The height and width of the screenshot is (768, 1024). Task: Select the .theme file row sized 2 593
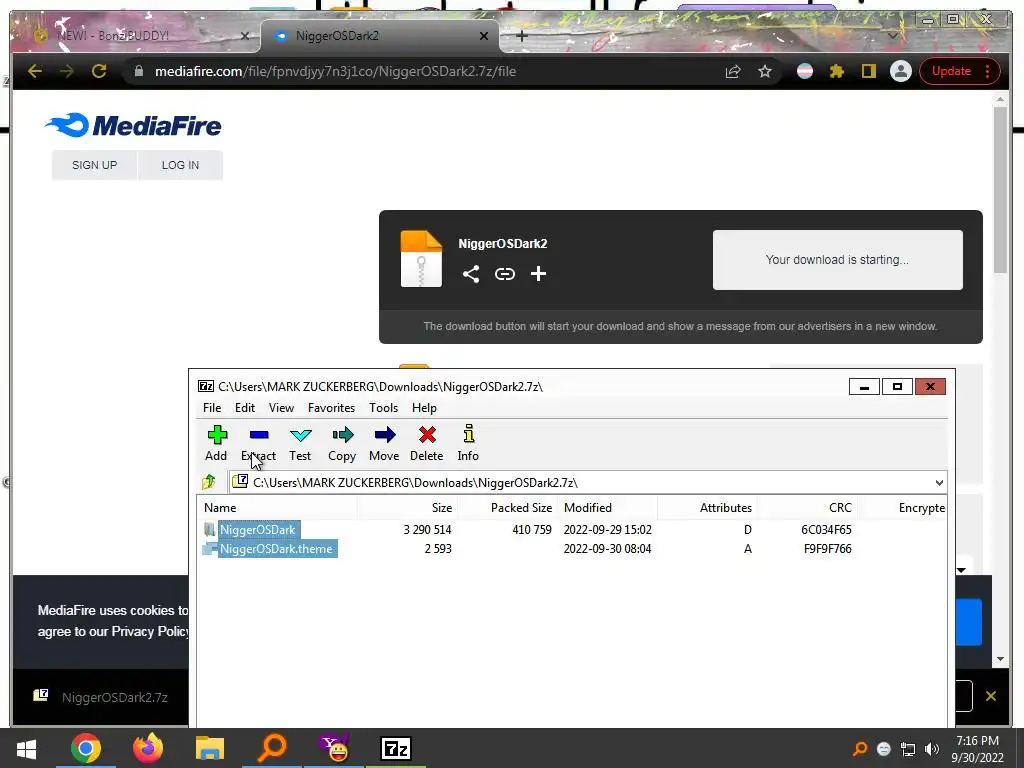coord(571,549)
